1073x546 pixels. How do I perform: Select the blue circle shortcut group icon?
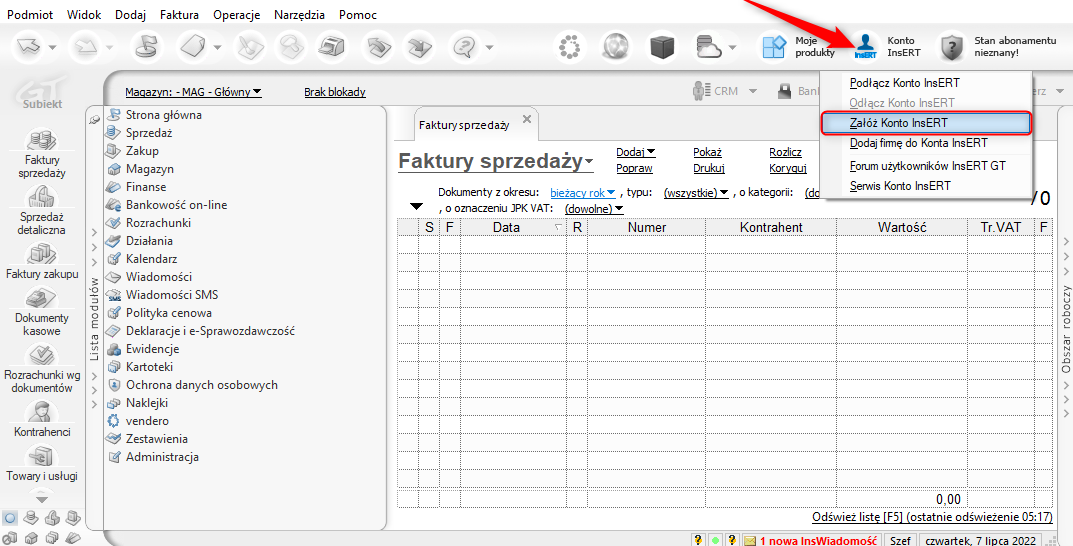tap(10, 517)
